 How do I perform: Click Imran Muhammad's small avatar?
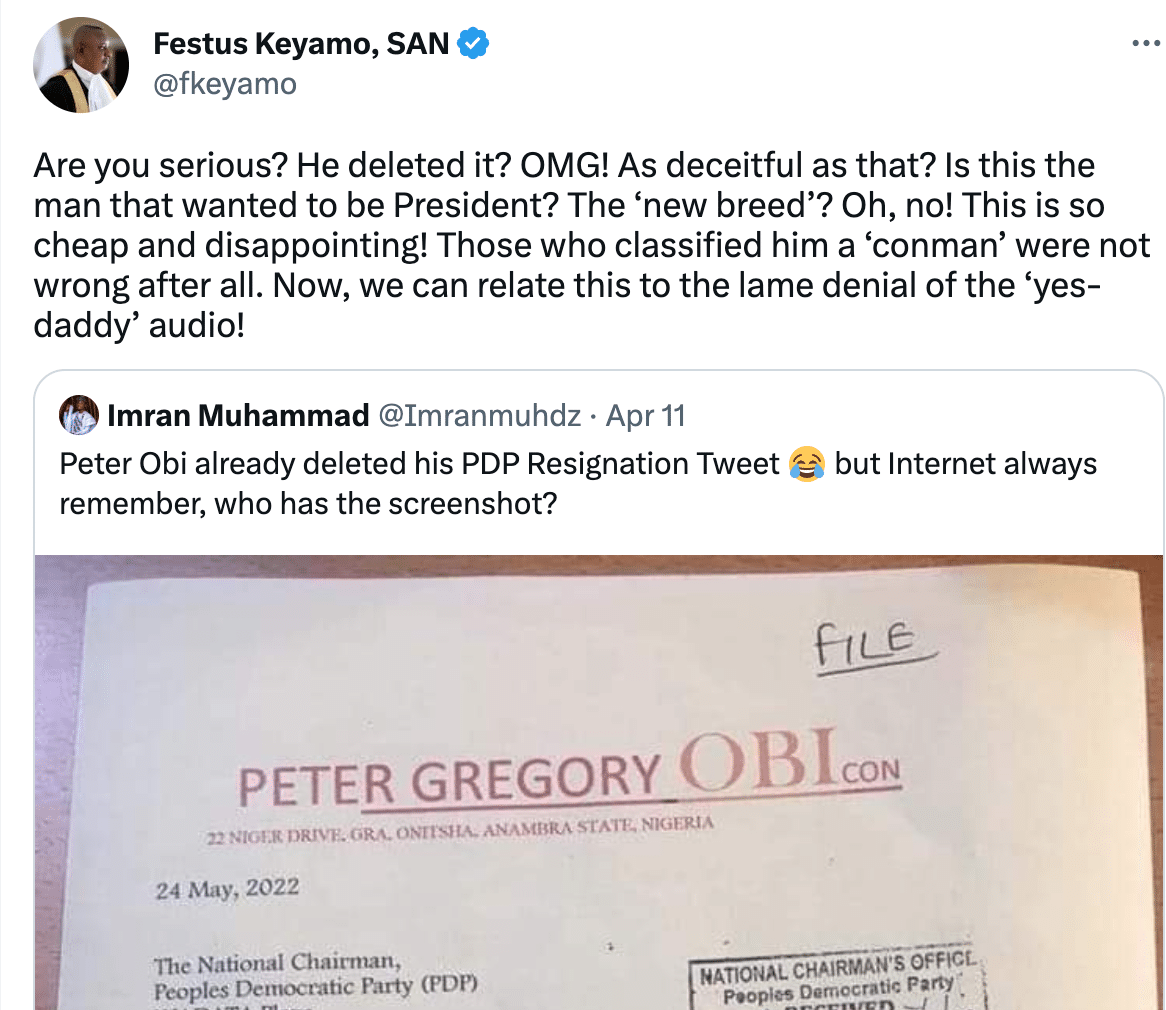[x=79, y=415]
